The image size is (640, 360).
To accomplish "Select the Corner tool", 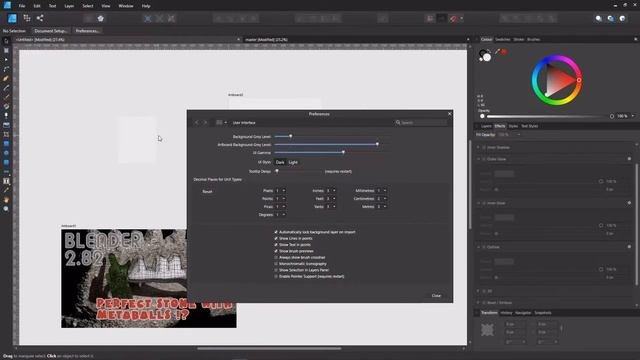I will [x=6, y=69].
